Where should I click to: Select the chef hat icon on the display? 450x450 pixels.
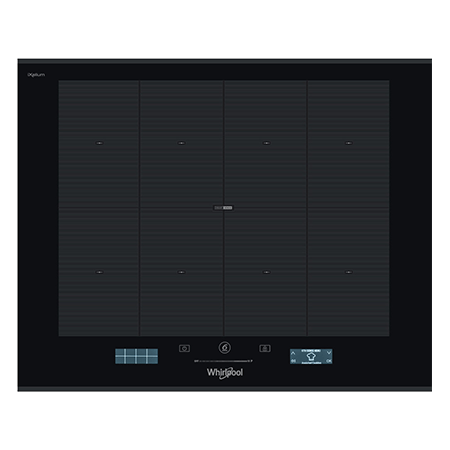pos(311,356)
